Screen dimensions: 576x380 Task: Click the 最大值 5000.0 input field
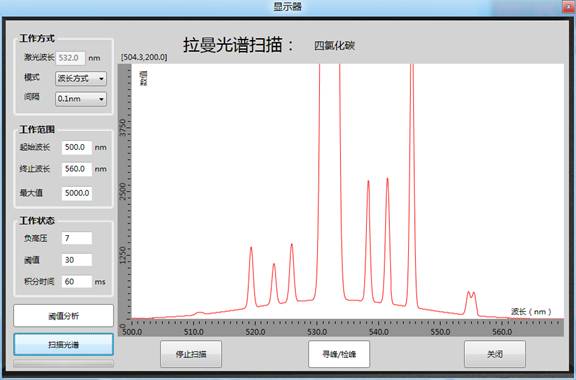(76, 193)
